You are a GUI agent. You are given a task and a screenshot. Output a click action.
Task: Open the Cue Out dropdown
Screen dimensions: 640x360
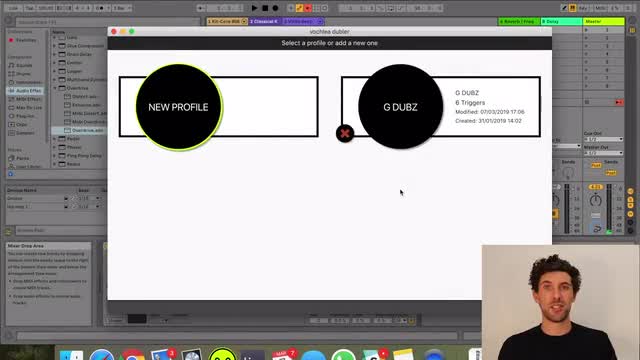click(603, 139)
